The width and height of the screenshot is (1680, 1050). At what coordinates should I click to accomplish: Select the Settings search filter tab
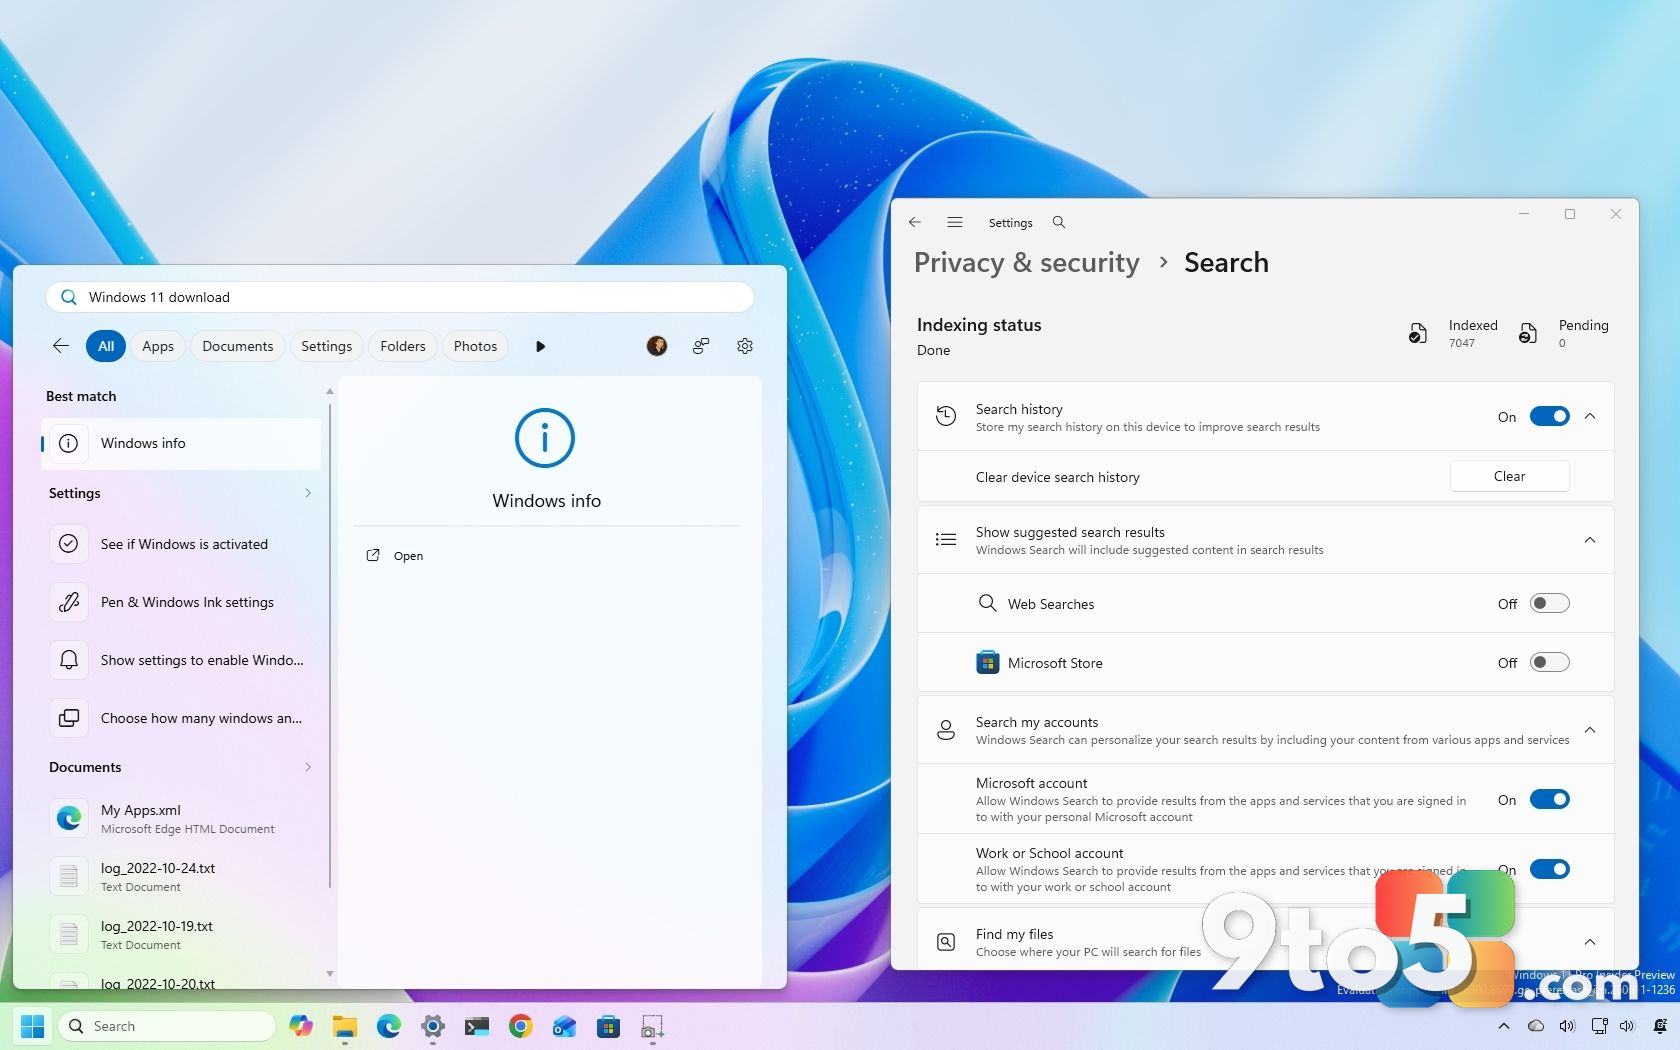tap(327, 346)
